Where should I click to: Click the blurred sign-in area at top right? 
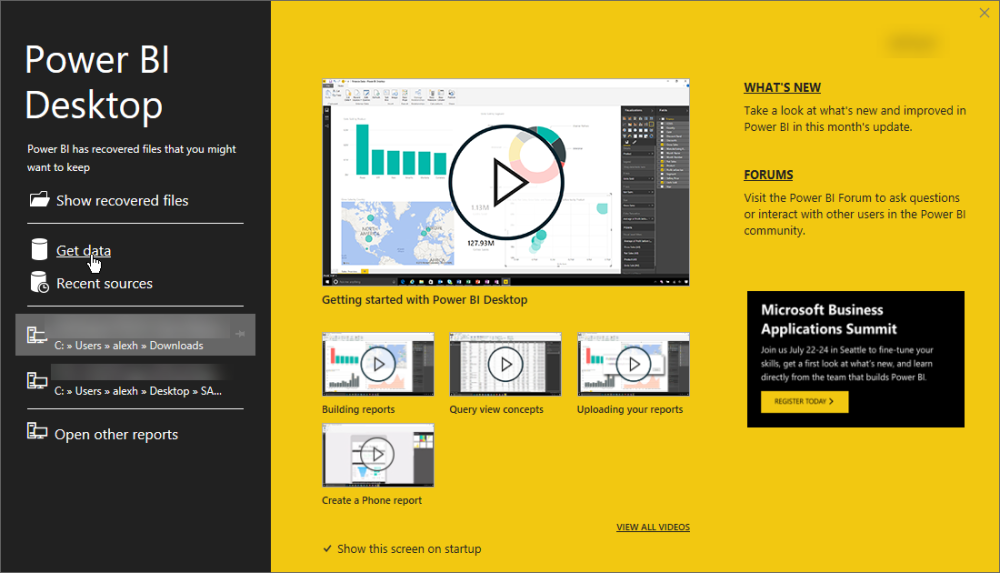[x=914, y=43]
